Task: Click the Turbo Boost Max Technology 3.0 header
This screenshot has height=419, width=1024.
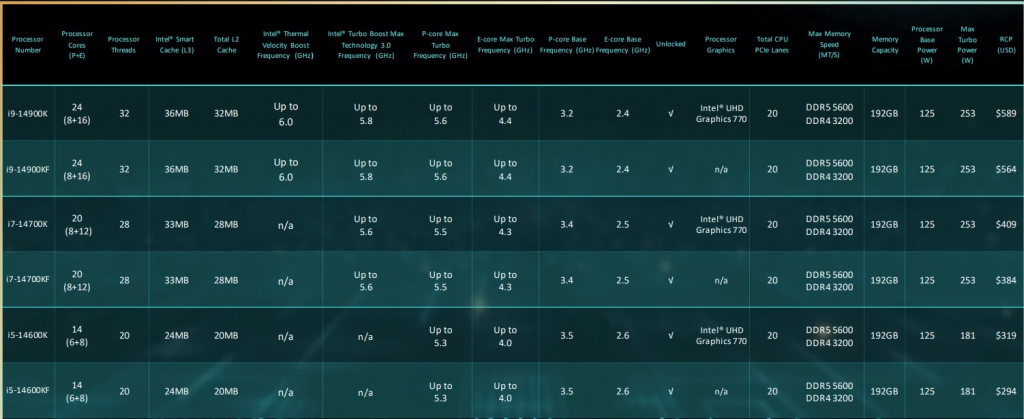Action: [366, 44]
